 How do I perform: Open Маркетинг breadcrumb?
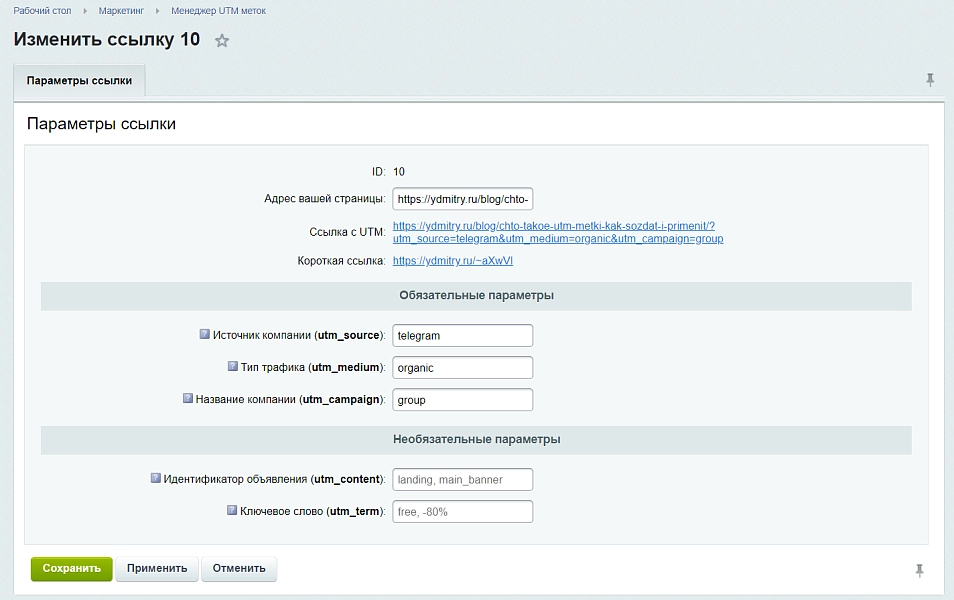tap(121, 11)
